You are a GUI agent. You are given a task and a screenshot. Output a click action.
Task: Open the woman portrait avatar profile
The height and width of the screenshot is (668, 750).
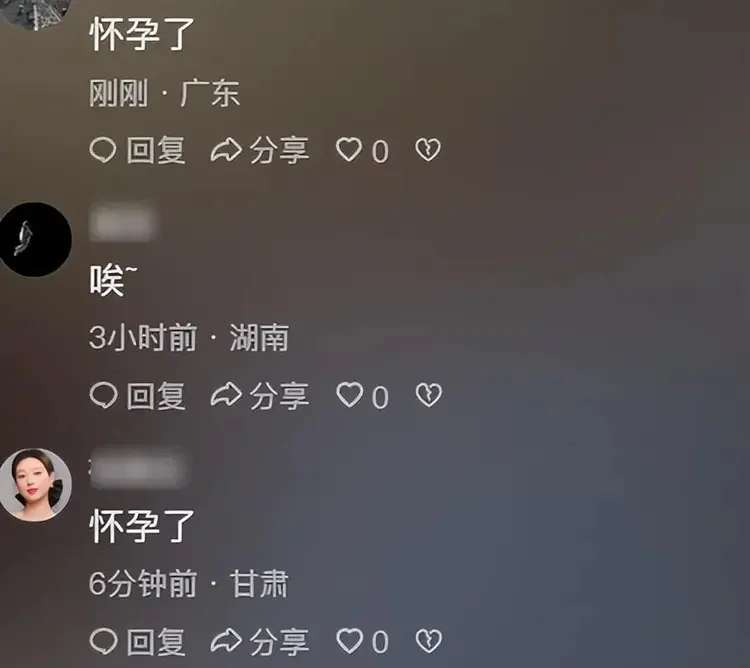pyautogui.click(x=35, y=484)
